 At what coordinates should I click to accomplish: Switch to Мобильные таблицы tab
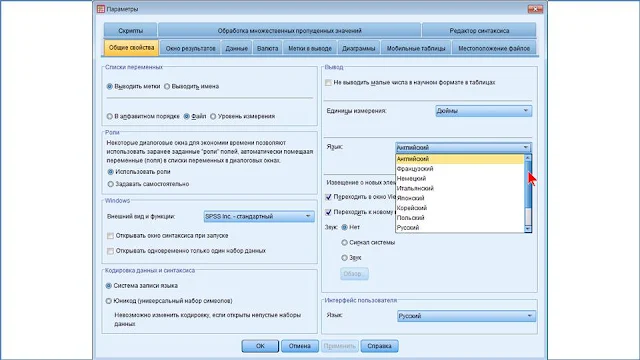coord(416,48)
